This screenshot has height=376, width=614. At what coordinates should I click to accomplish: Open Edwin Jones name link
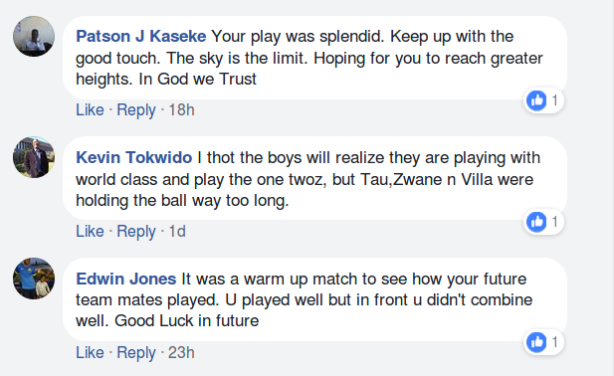click(x=126, y=279)
